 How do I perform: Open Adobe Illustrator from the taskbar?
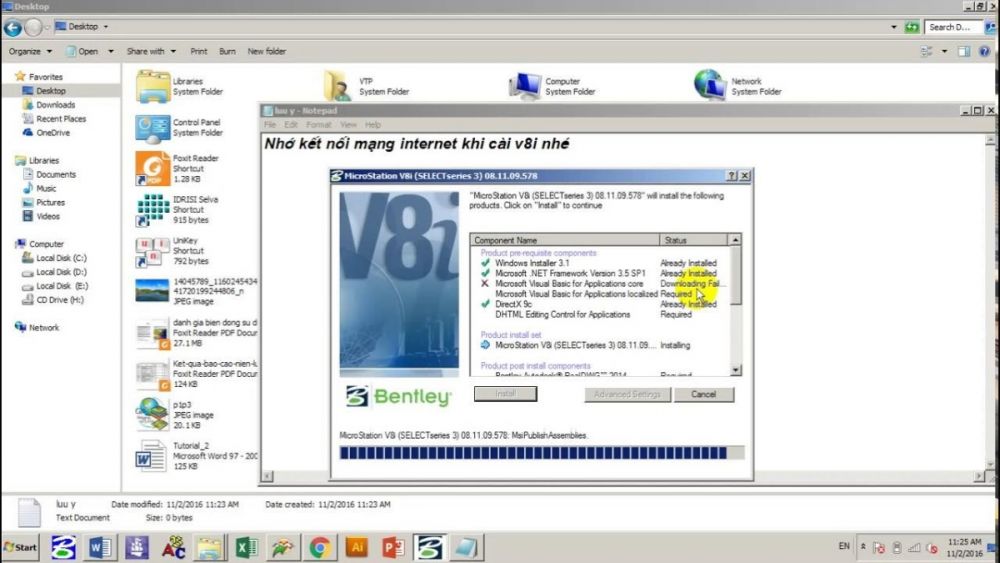[356, 547]
